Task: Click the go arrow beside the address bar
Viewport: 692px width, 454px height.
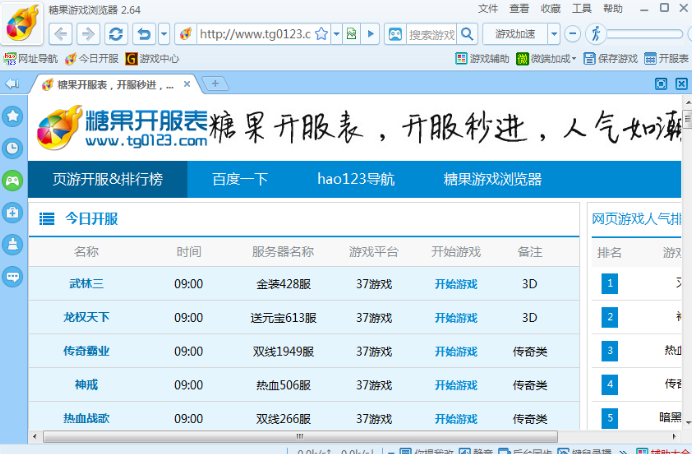Action: 370,34
